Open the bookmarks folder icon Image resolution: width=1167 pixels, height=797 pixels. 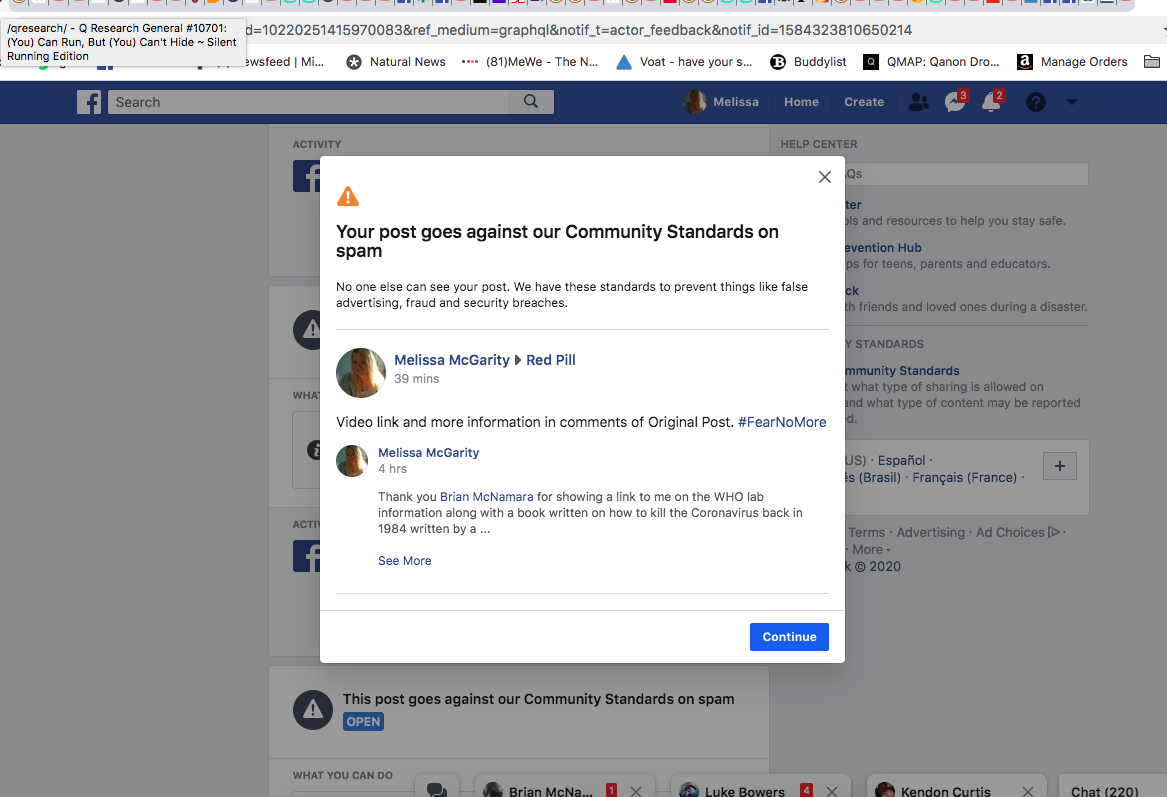1152,62
